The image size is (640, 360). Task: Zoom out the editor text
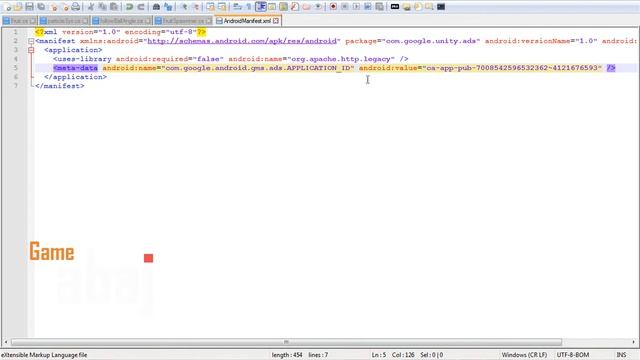click(196, 7)
